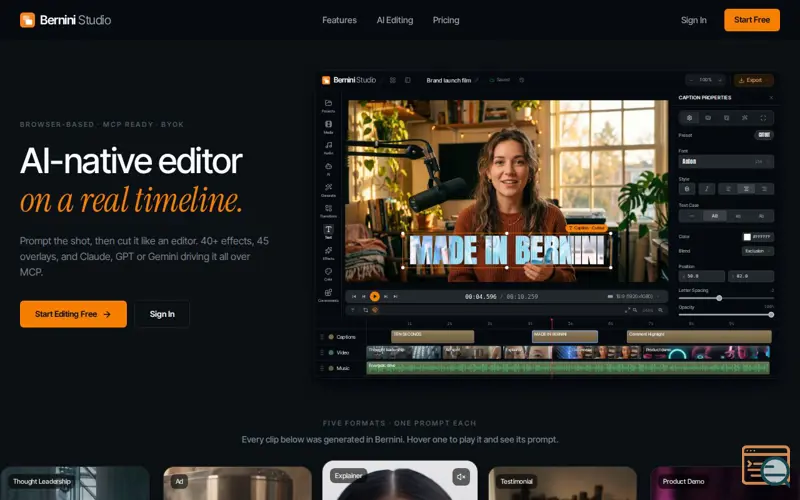Select the first Caption Properties tab icon
This screenshot has width=800, height=500.
689,118
